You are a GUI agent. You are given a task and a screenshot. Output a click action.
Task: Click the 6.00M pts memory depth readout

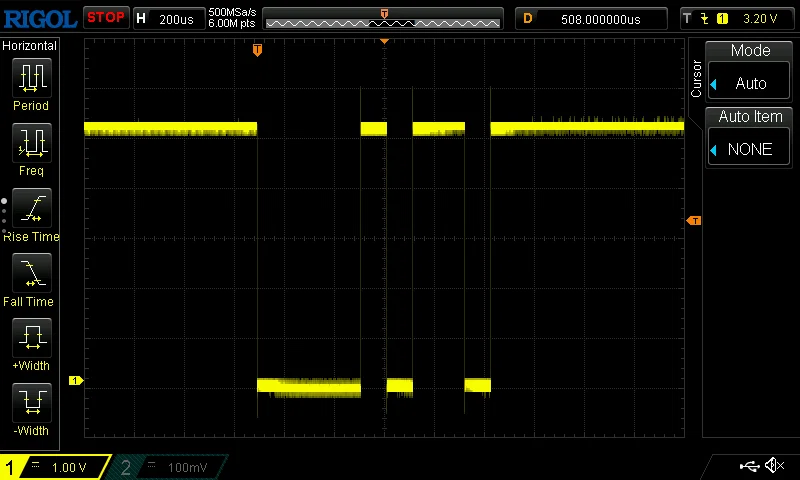[232, 23]
